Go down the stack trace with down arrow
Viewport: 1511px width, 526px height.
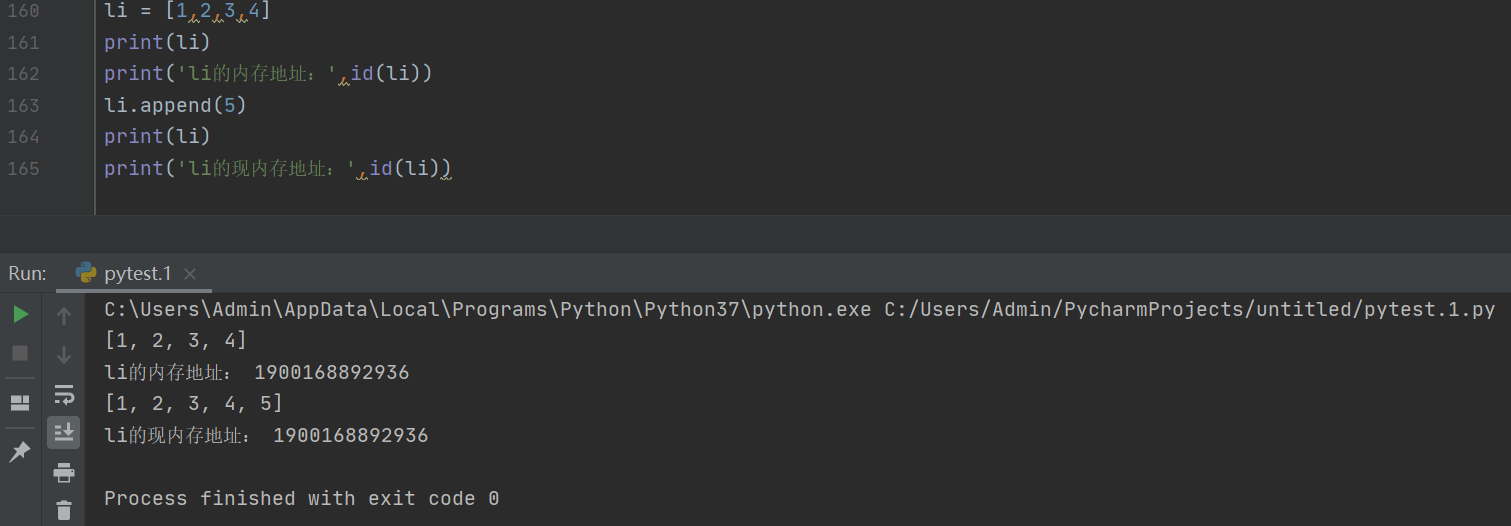click(x=64, y=354)
